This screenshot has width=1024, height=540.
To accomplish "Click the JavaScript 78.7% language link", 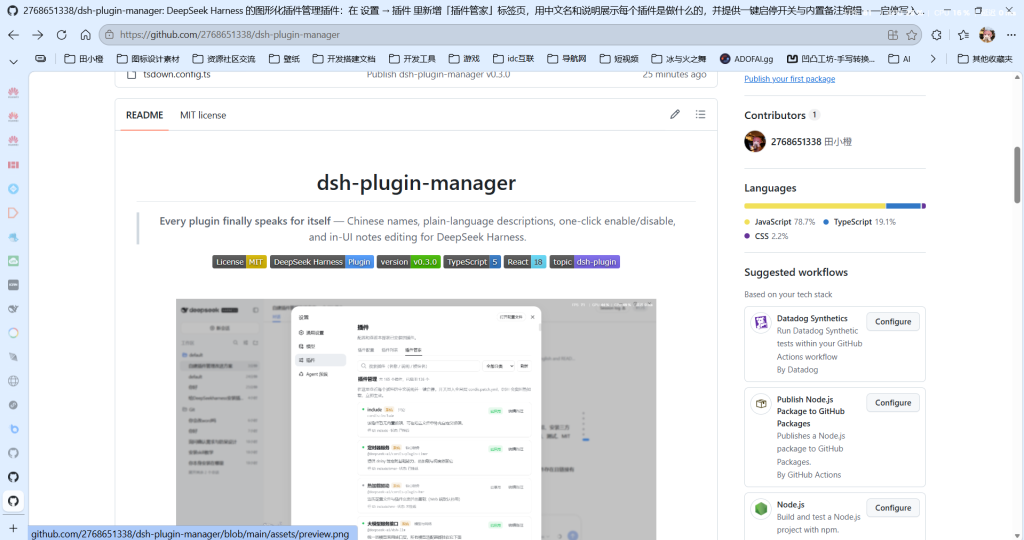I will point(780,222).
